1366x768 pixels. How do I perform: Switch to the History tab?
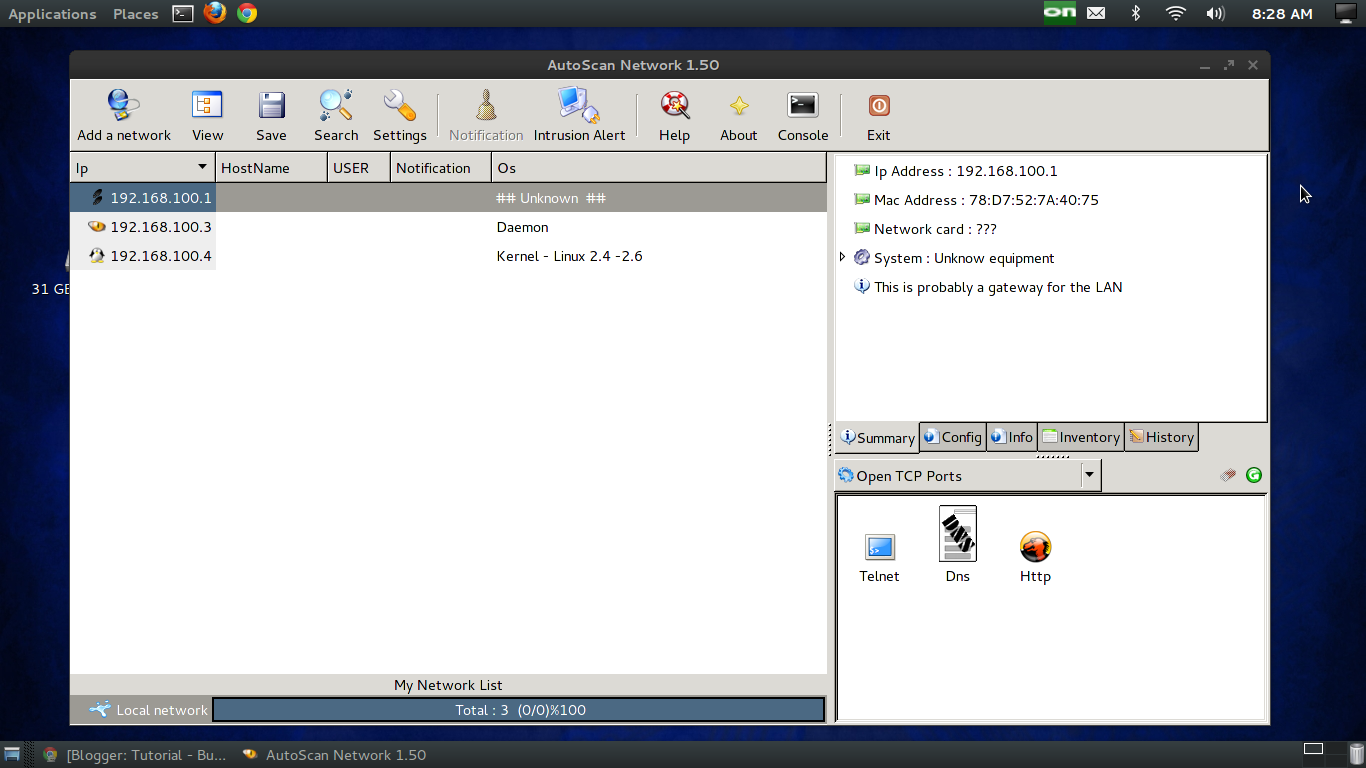click(1161, 437)
